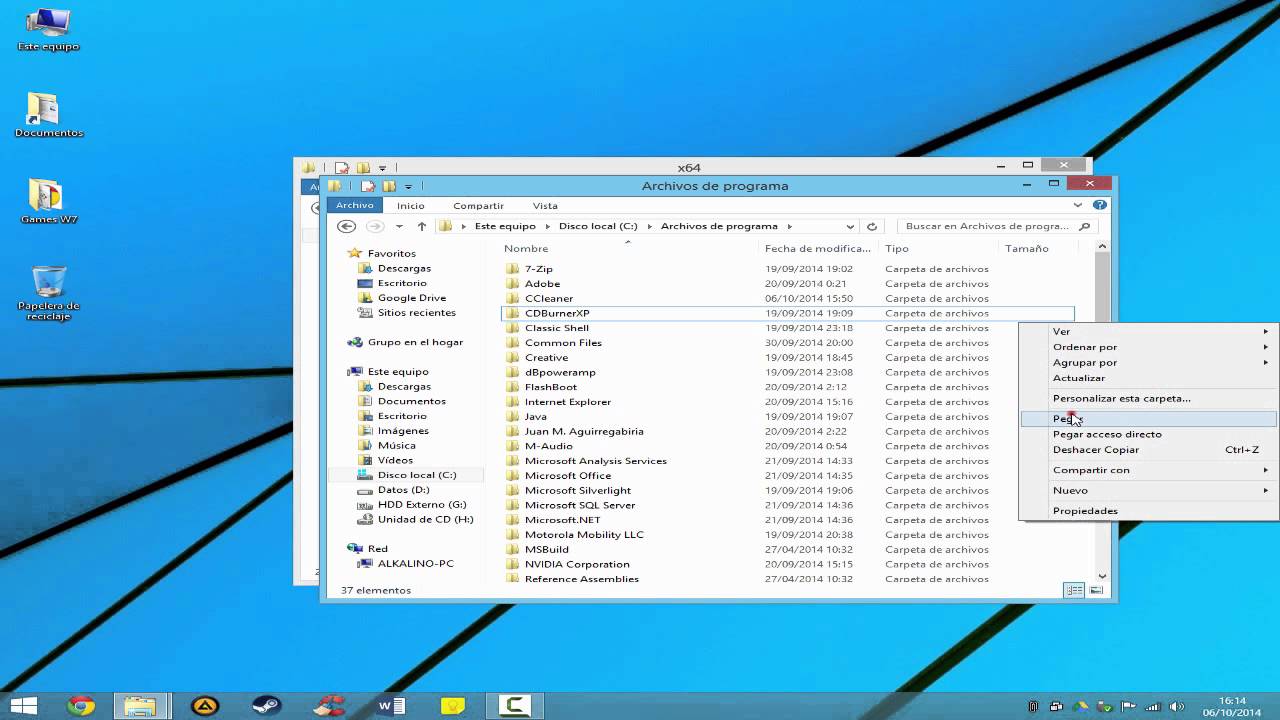Viewport: 1280px width, 720px height.
Task: Select the CCleaner folder row
Action: tap(787, 298)
